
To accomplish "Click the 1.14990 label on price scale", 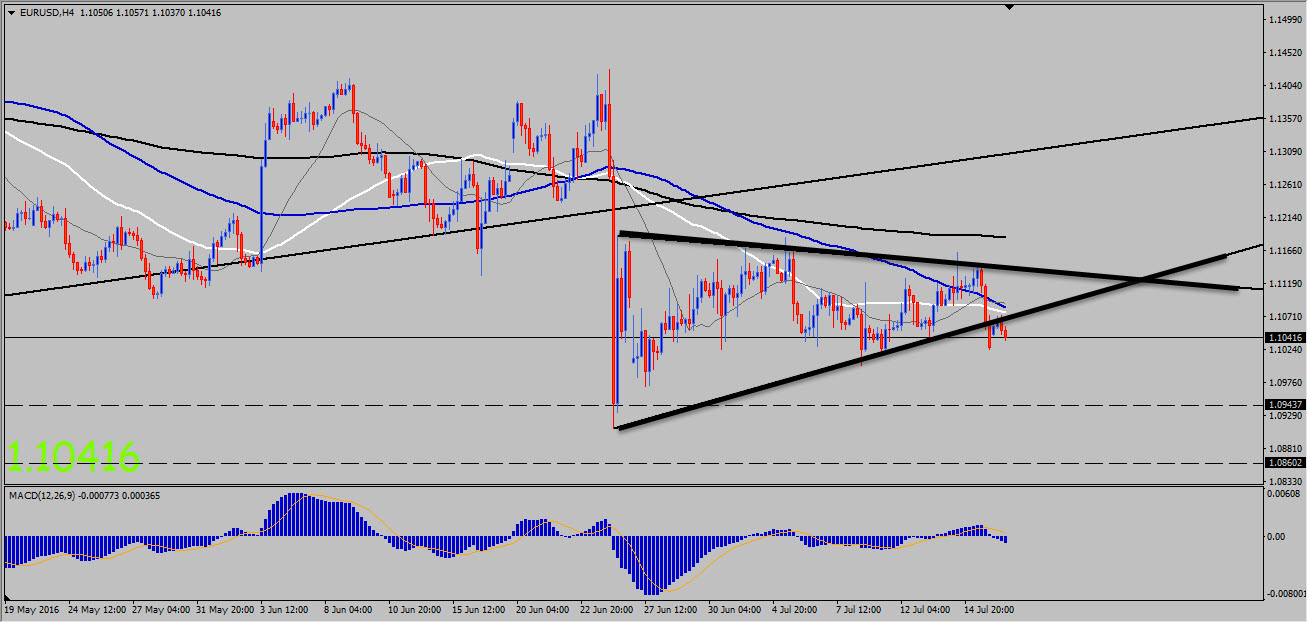I will [x=1285, y=19].
